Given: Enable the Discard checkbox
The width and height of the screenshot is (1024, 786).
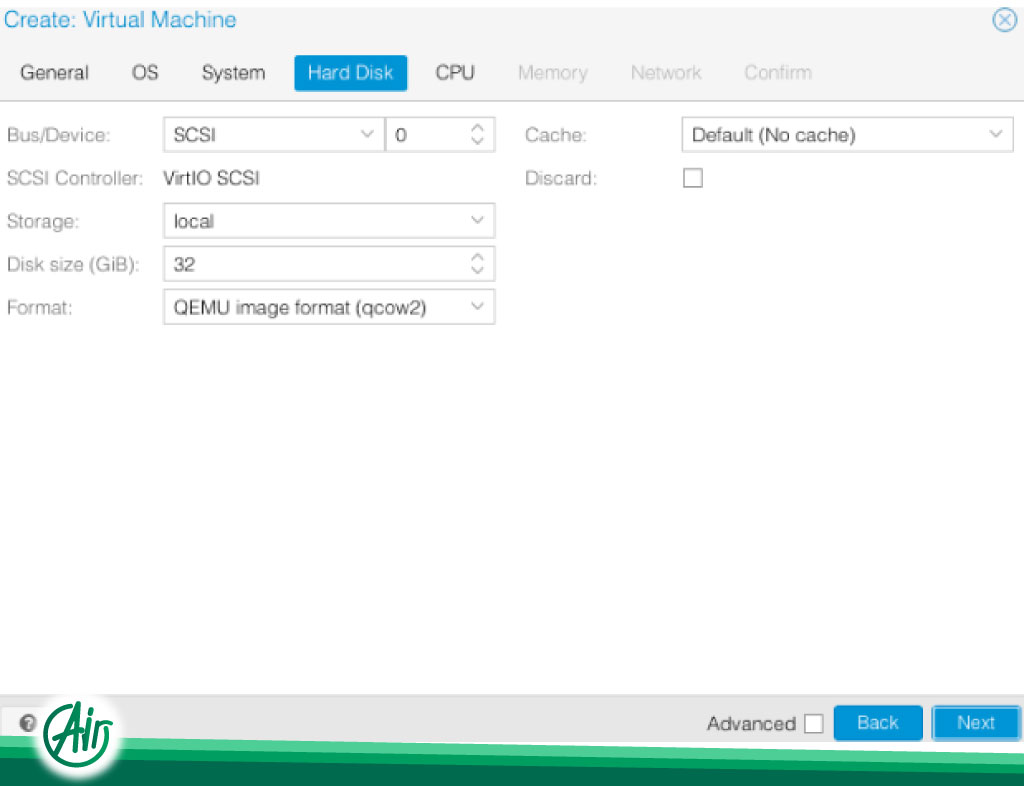Looking at the screenshot, I should click(693, 178).
